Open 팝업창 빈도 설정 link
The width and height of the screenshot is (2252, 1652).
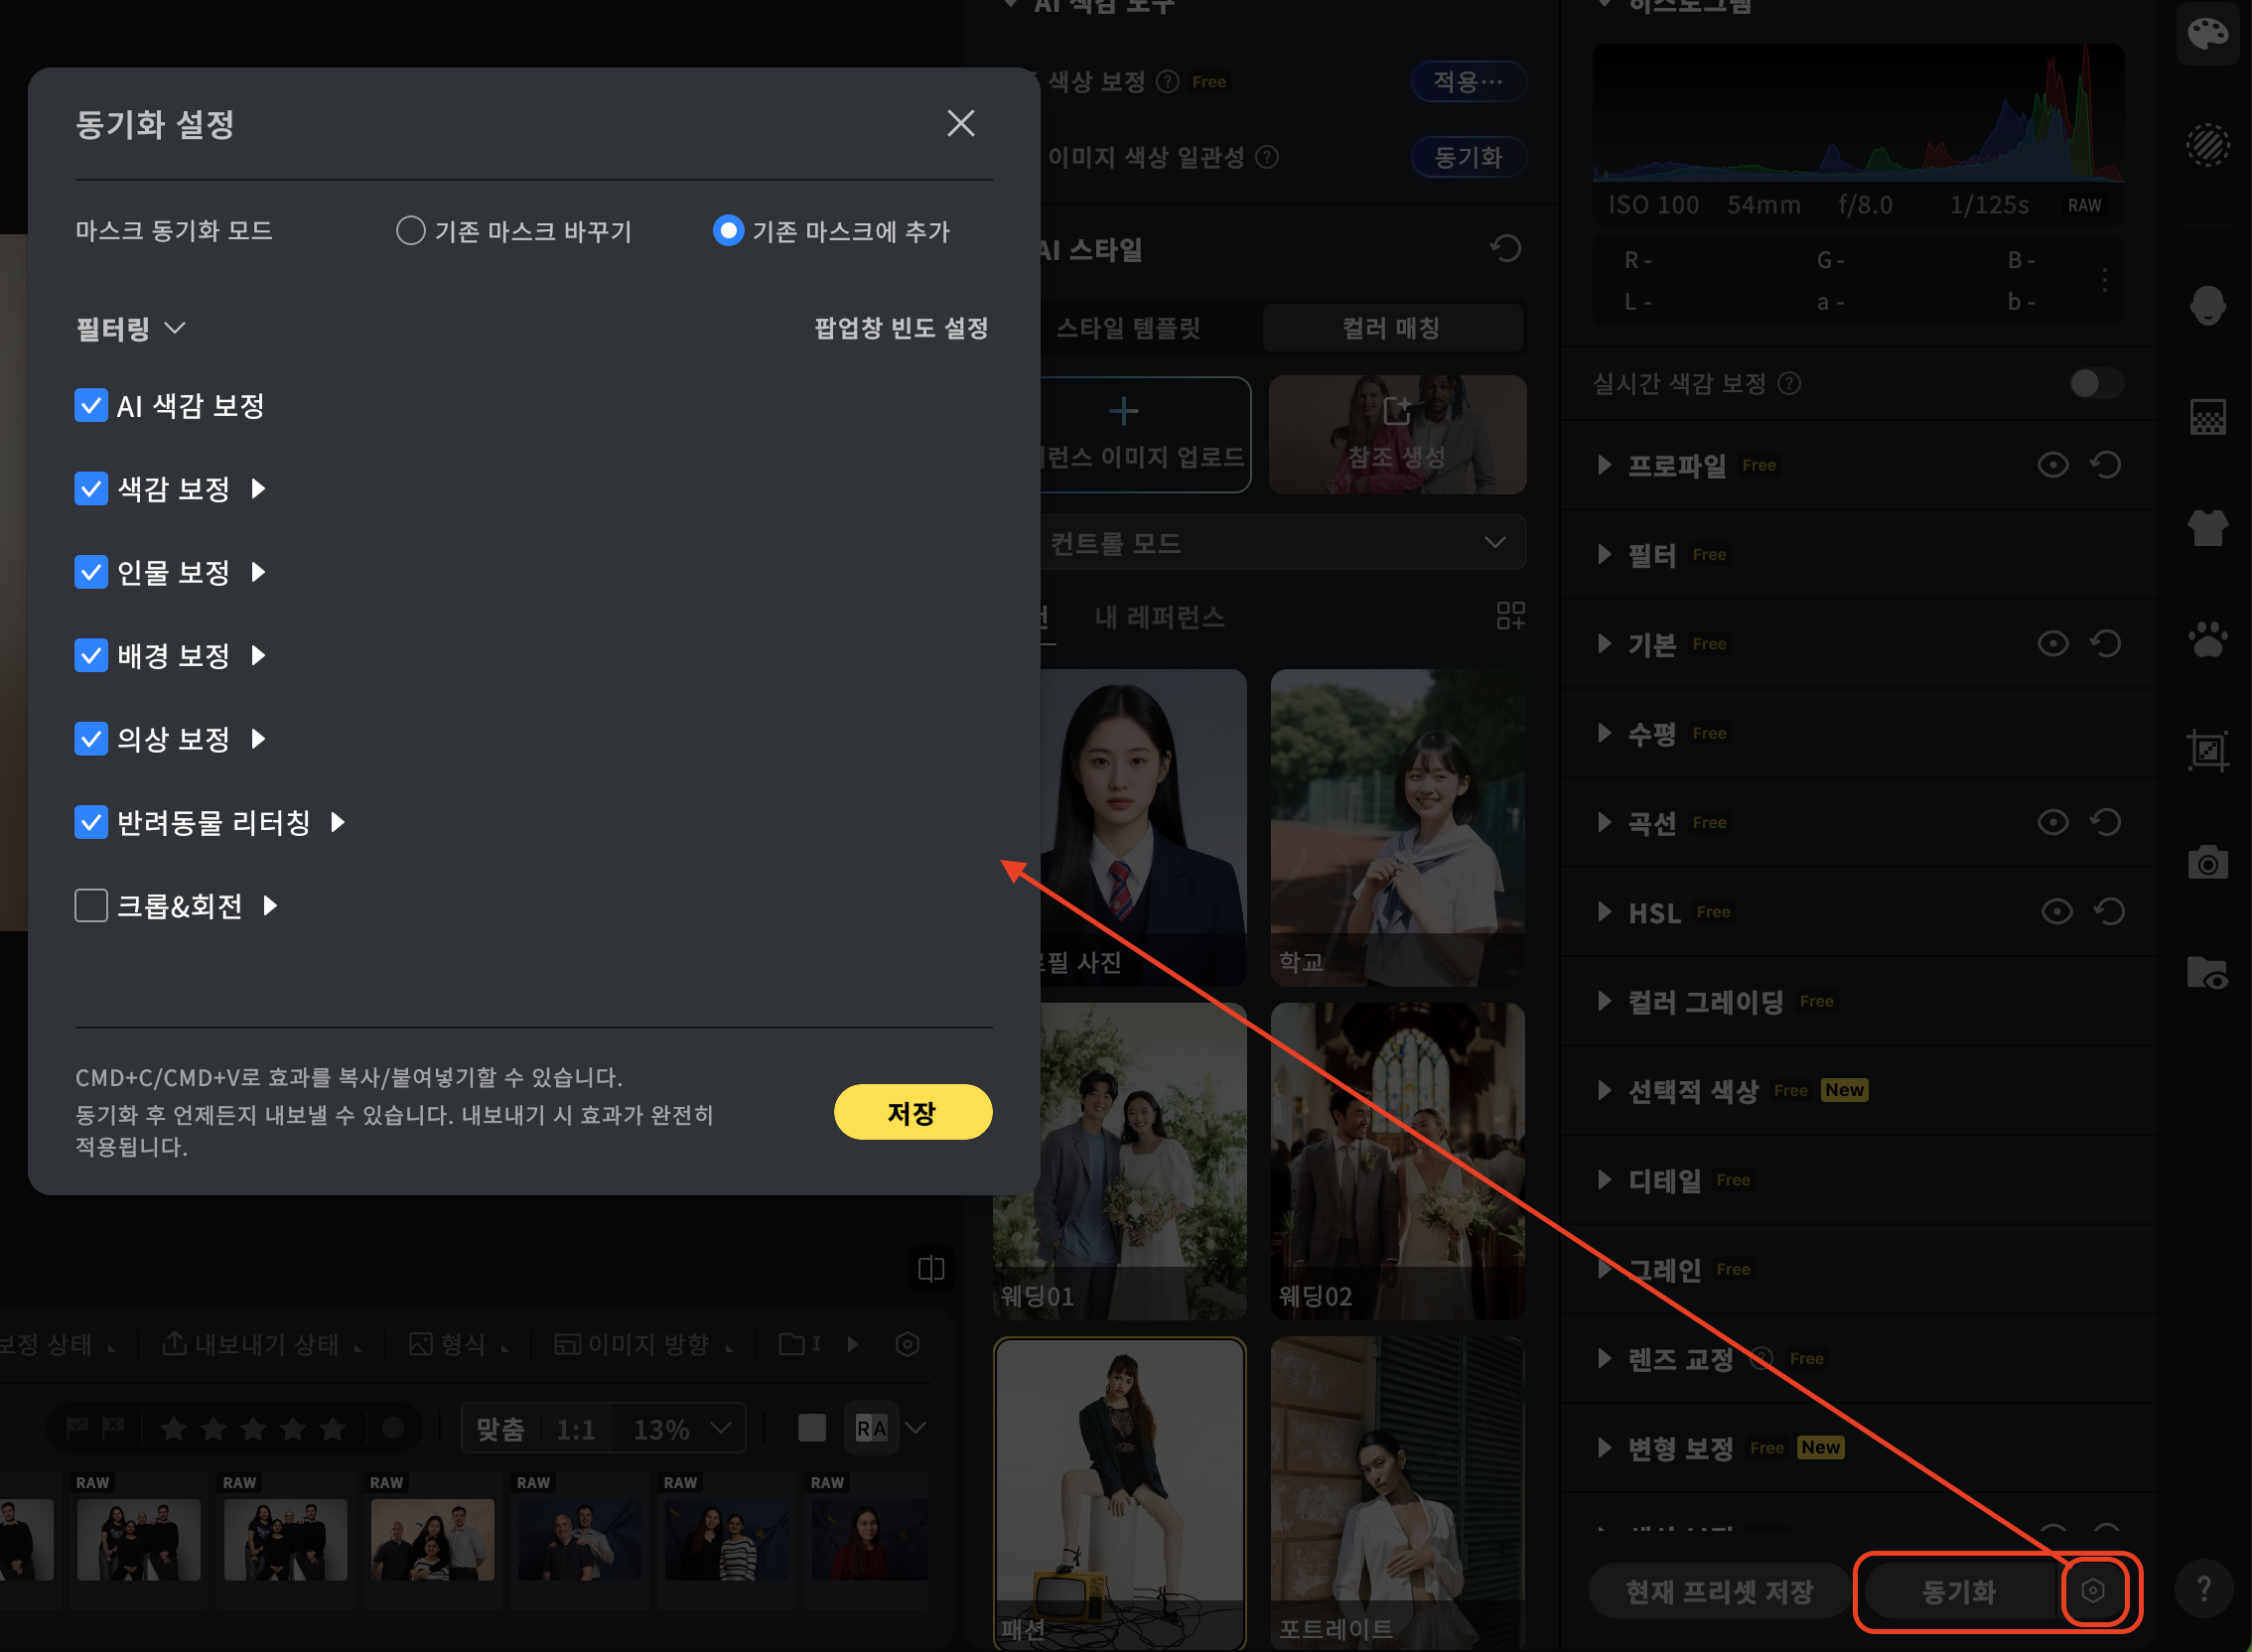tap(901, 328)
